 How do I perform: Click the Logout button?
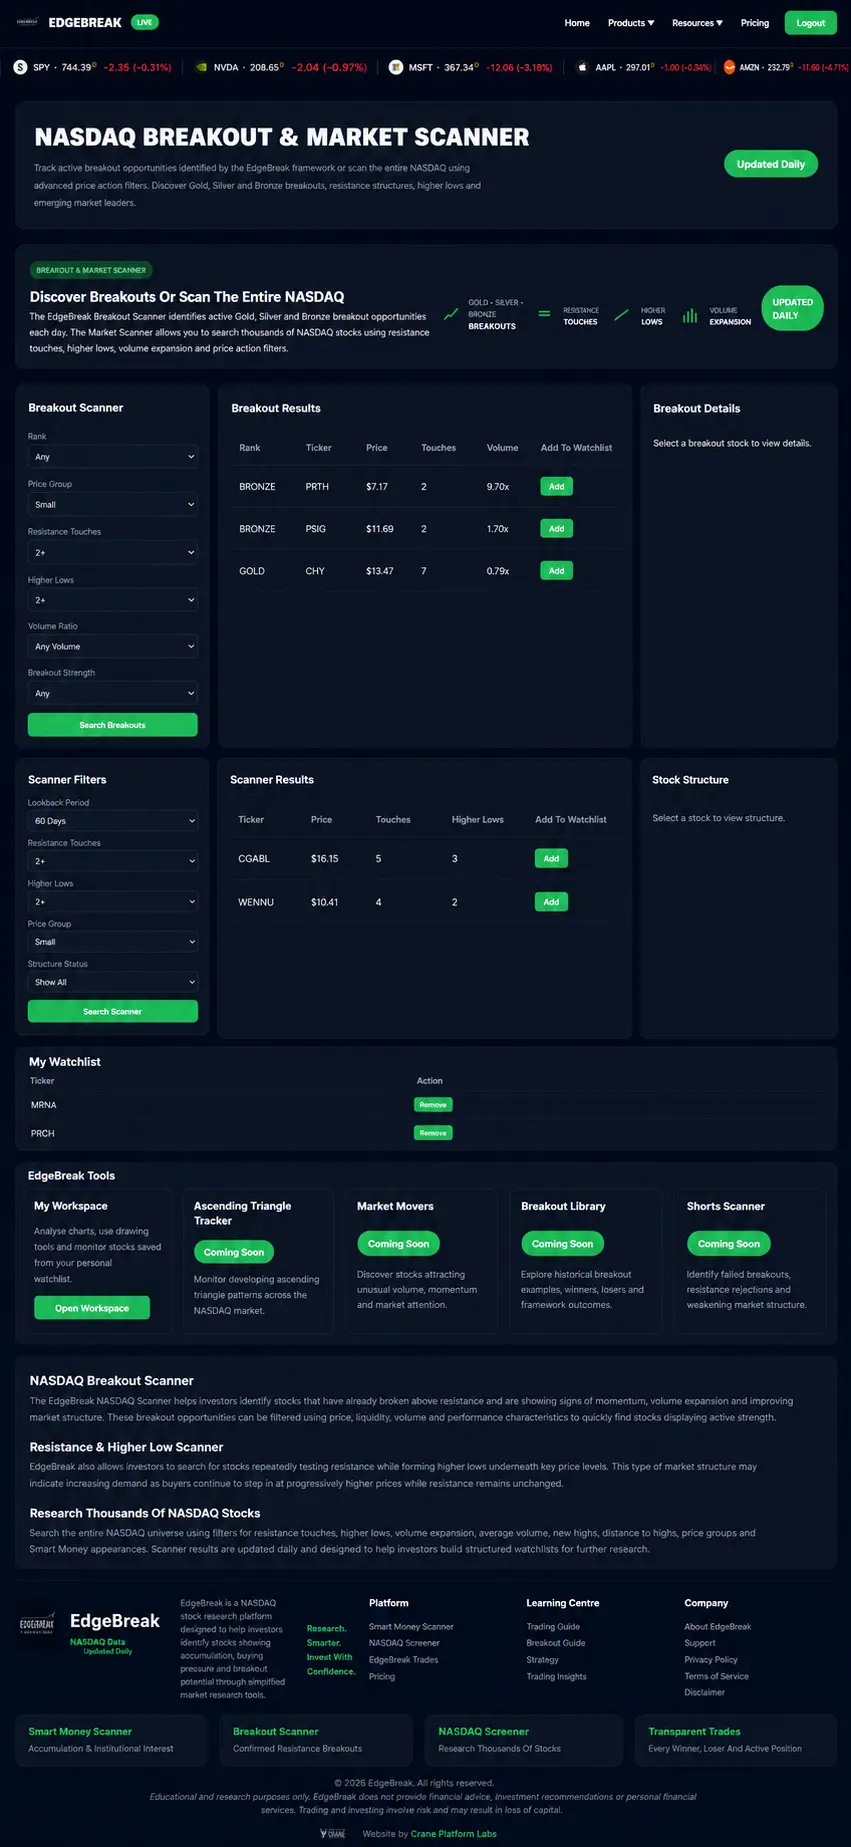[811, 23]
